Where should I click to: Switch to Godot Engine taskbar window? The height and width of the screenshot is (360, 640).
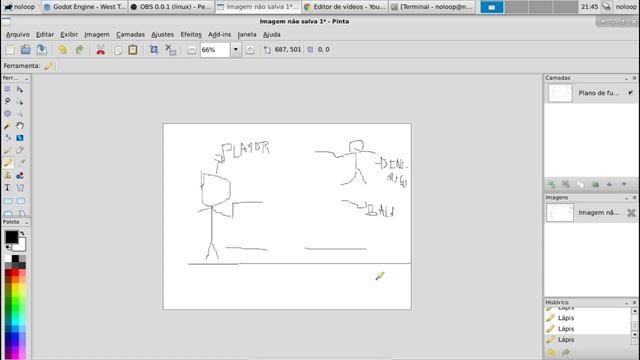tap(85, 7)
